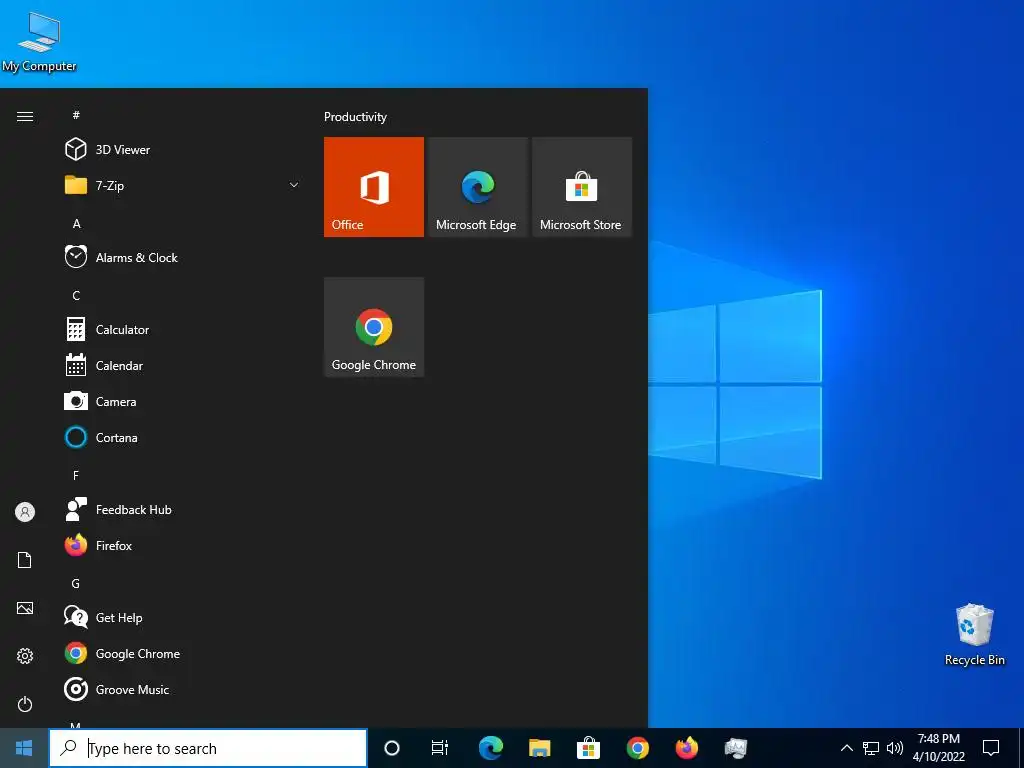Launch Firefox from the app list
Viewport: 1024px width, 768px height.
[183, 545]
